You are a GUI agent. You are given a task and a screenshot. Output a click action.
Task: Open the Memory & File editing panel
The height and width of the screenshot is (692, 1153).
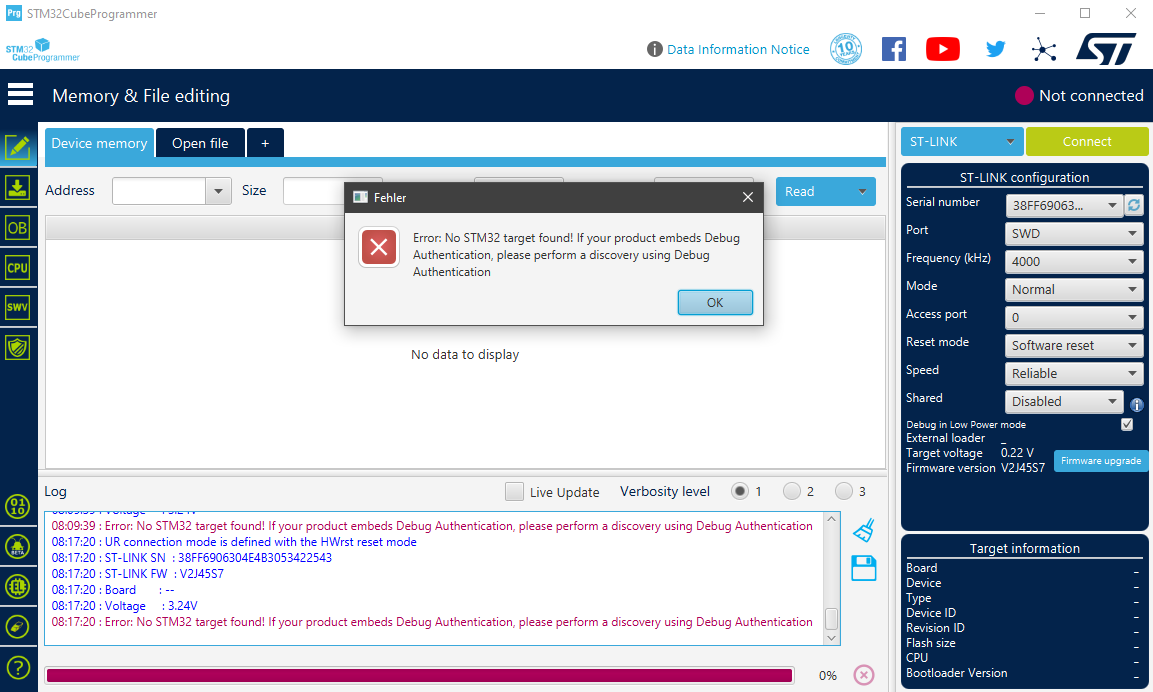point(18,147)
